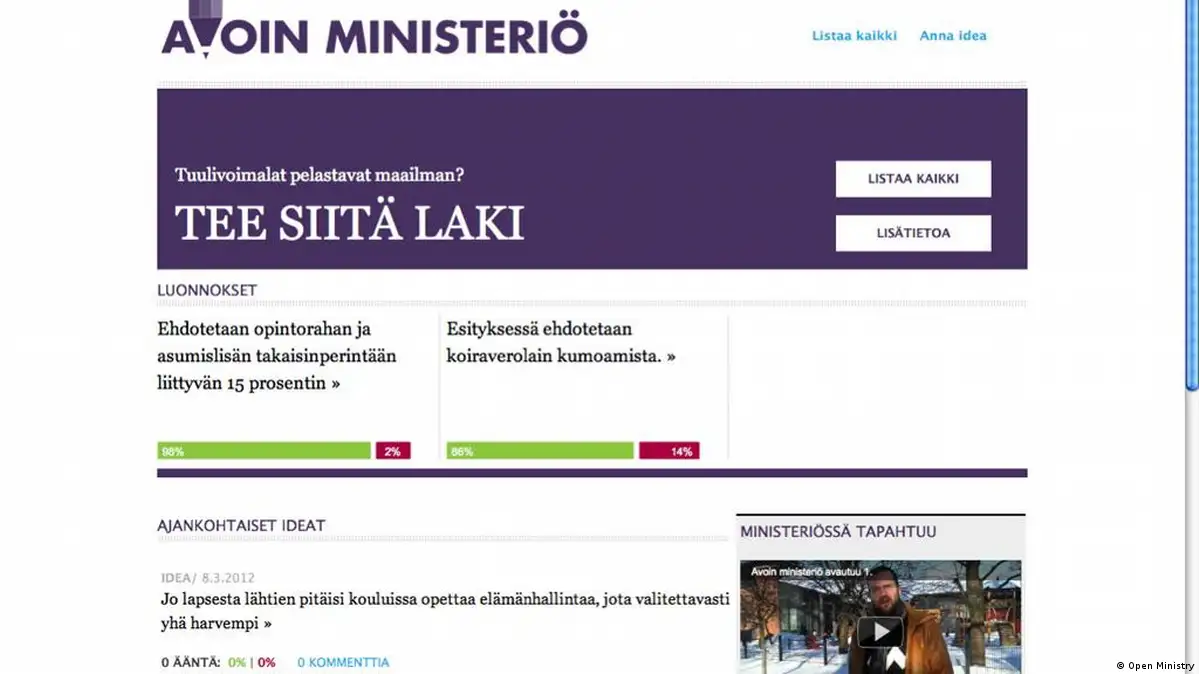Open the 0 KOMMENTTIA comments link
The height and width of the screenshot is (674, 1199).
pos(343,662)
